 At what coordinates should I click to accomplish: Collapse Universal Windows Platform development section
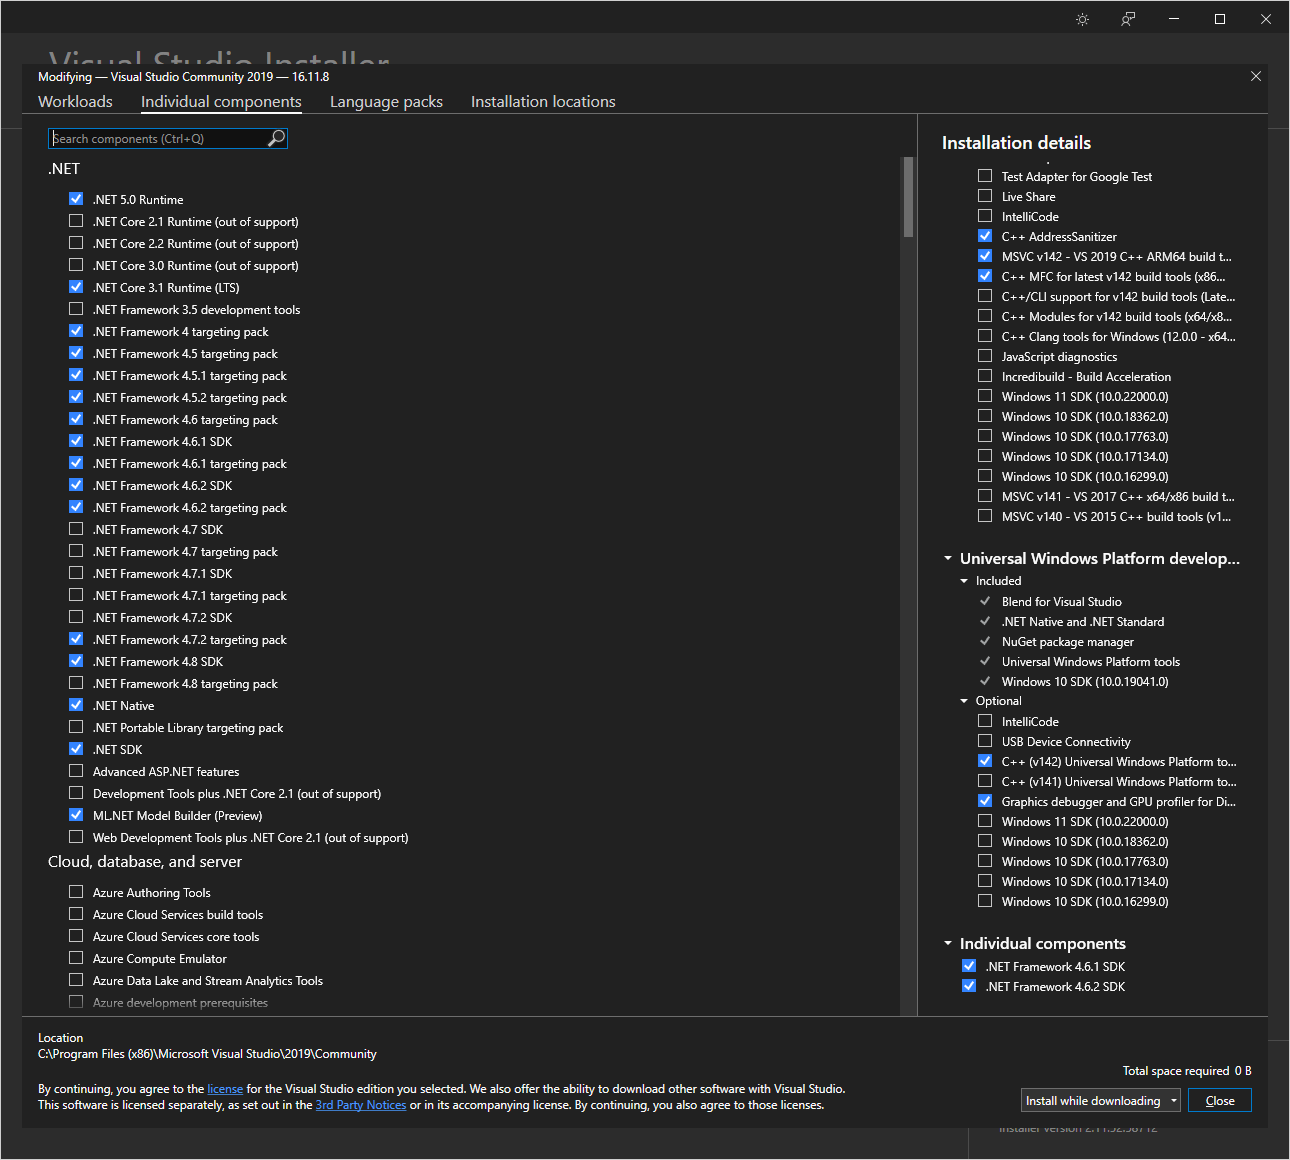[x=948, y=559]
